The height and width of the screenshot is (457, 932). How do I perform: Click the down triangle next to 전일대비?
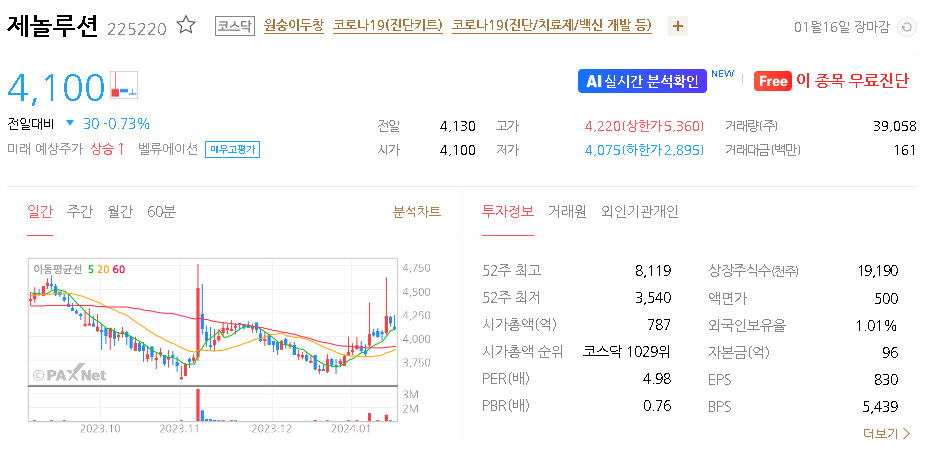click(70, 124)
